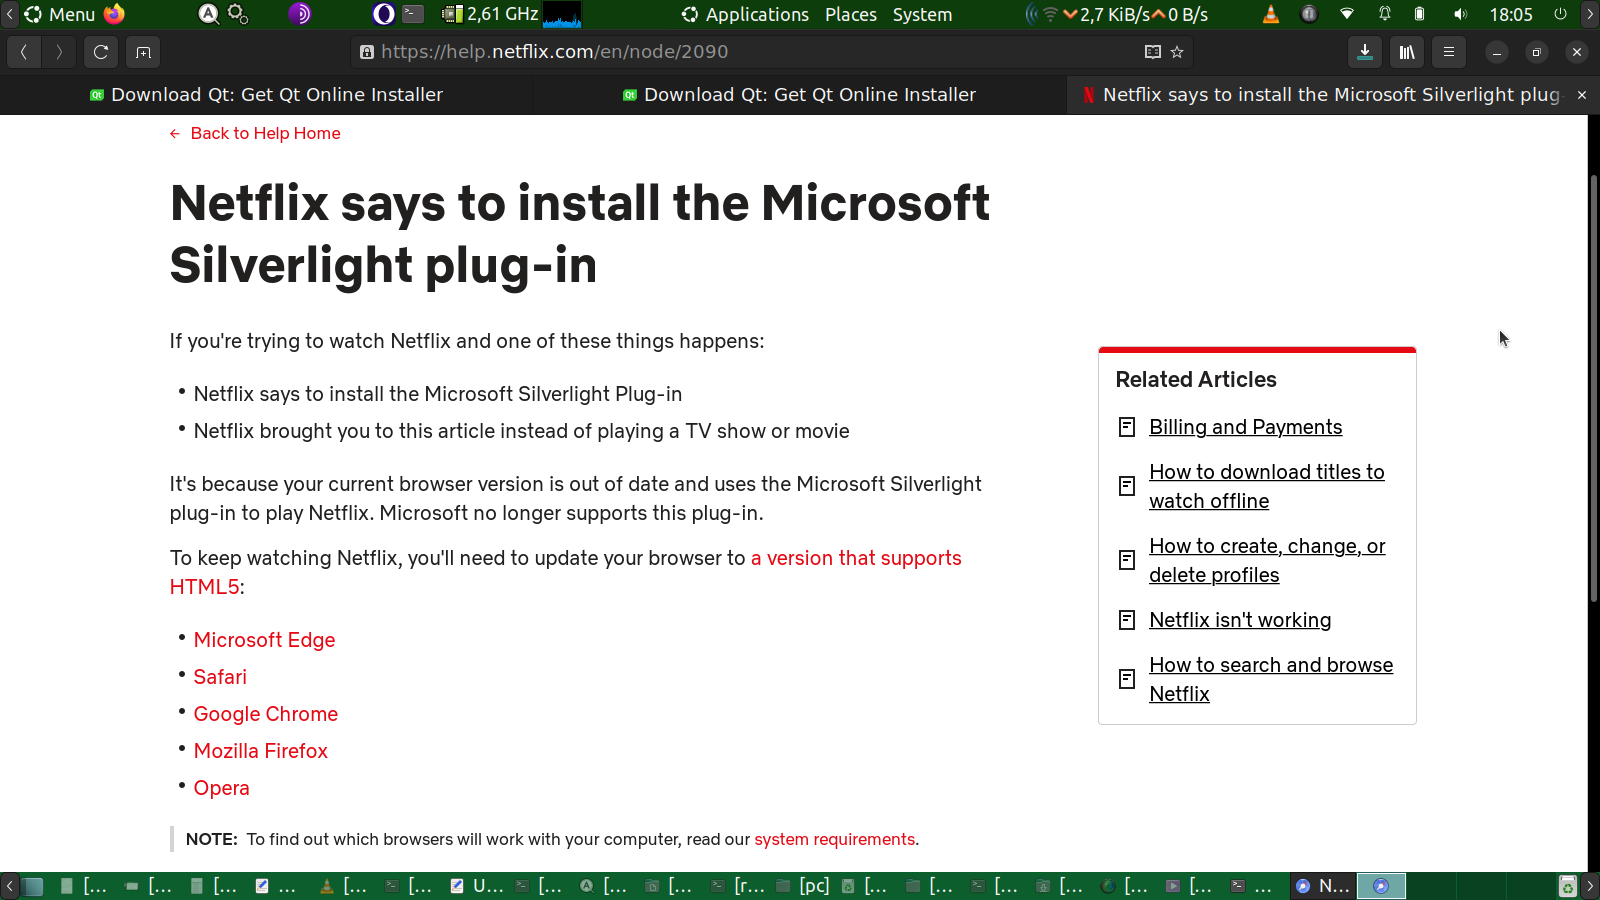This screenshot has width=1600, height=900.
Task: Collapse the top panel using left arrow
Action: click(x=9, y=14)
